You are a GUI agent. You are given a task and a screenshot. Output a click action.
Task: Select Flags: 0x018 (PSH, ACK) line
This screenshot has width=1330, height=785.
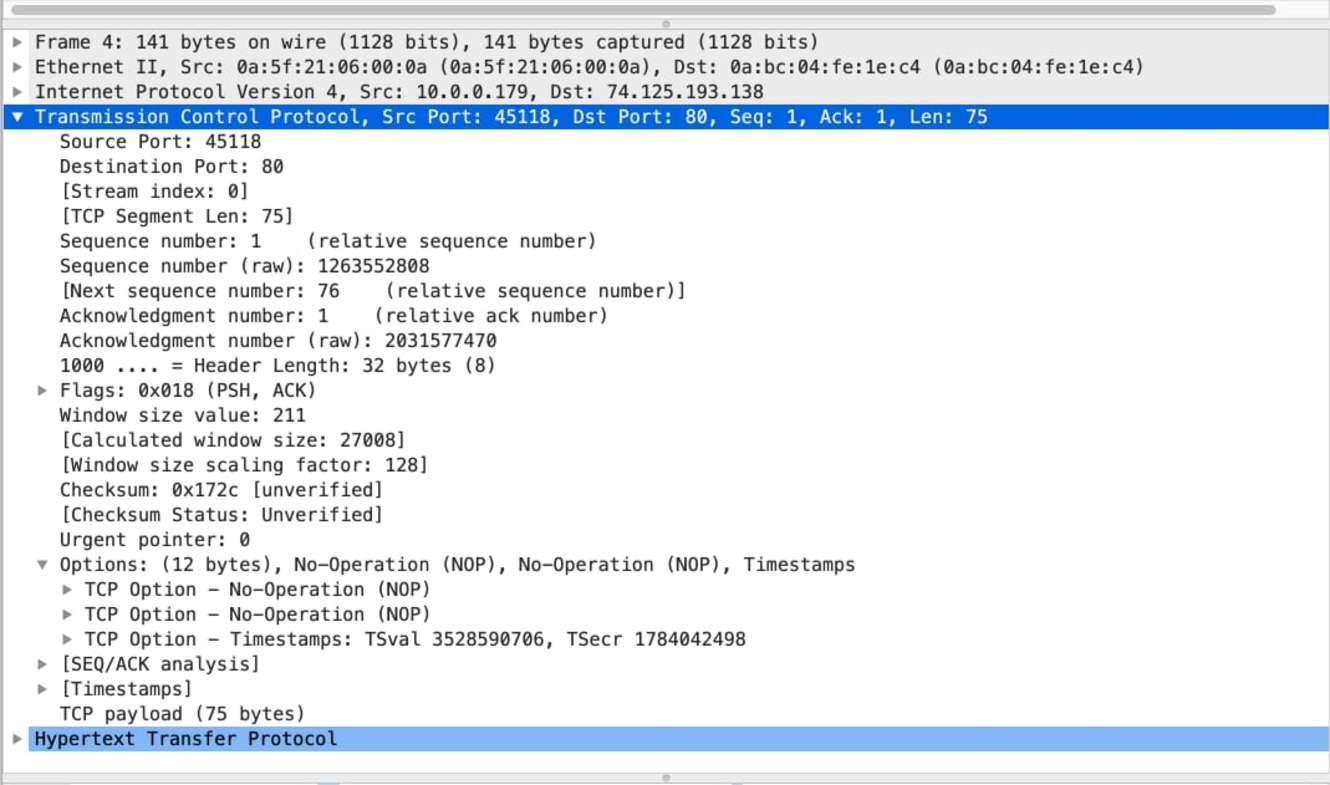point(187,390)
